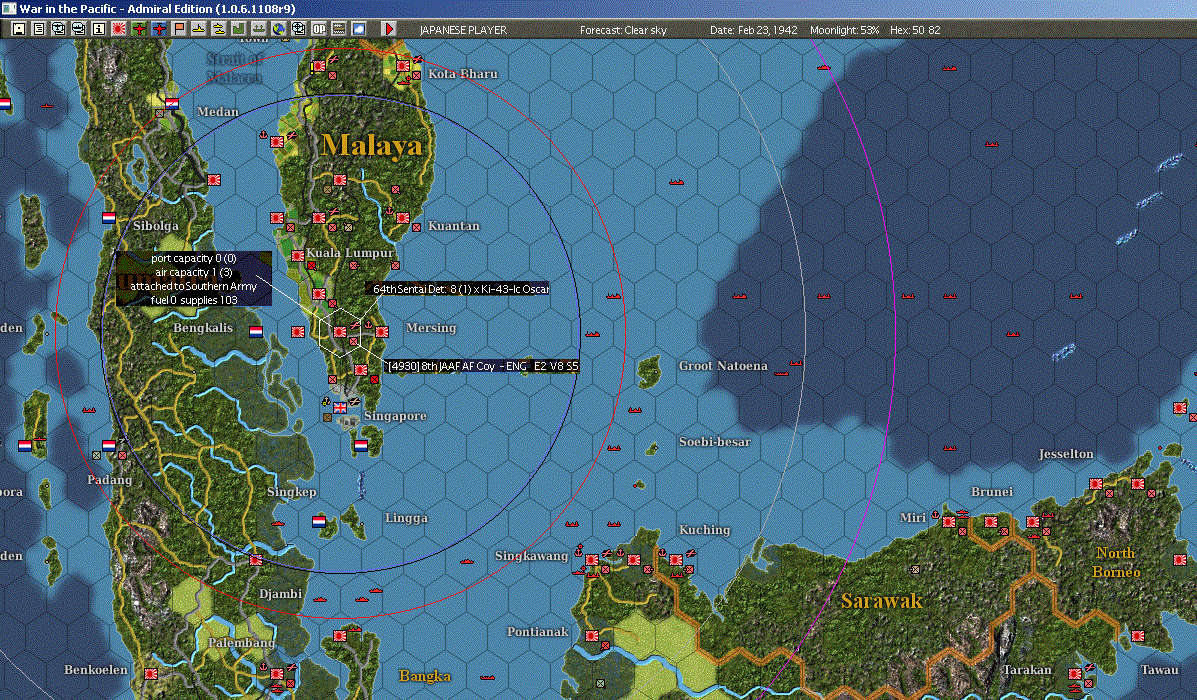Select the Japanese base icon at Kuantan
Viewport: 1197px width, 700px height.
(x=402, y=218)
